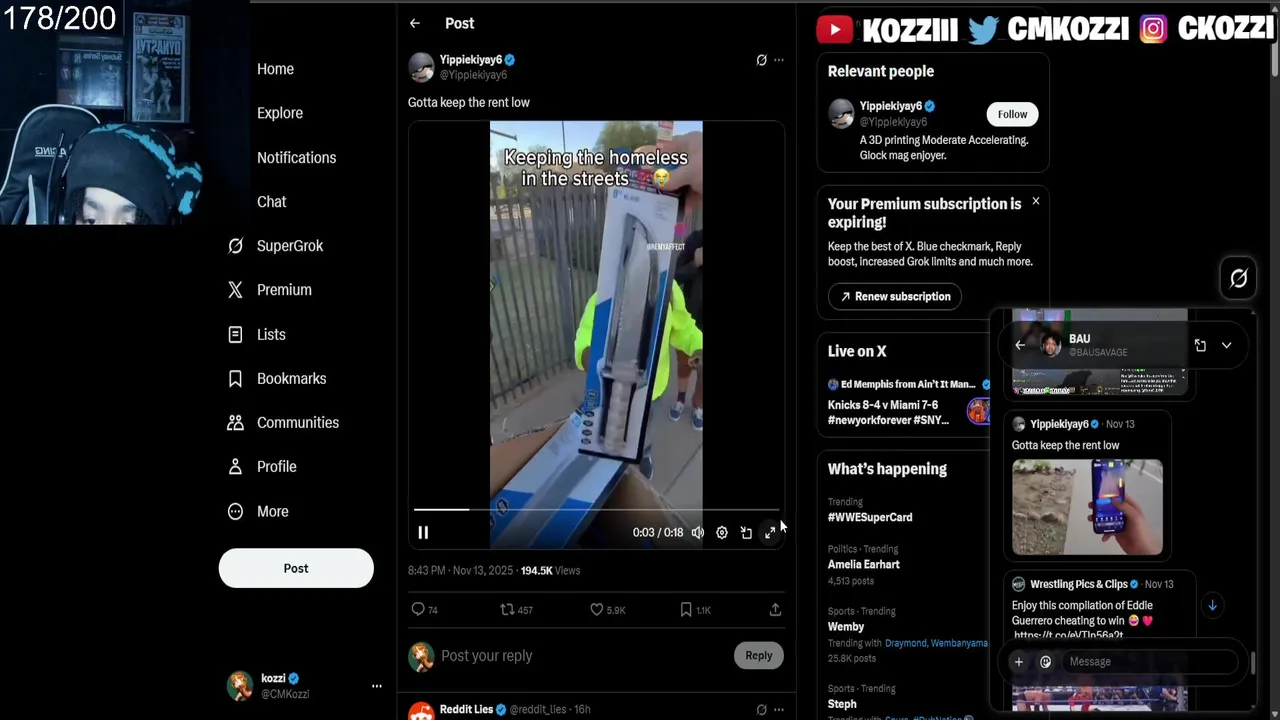1280x720 pixels.
Task: Mute the video volume icon
Action: [x=698, y=533]
